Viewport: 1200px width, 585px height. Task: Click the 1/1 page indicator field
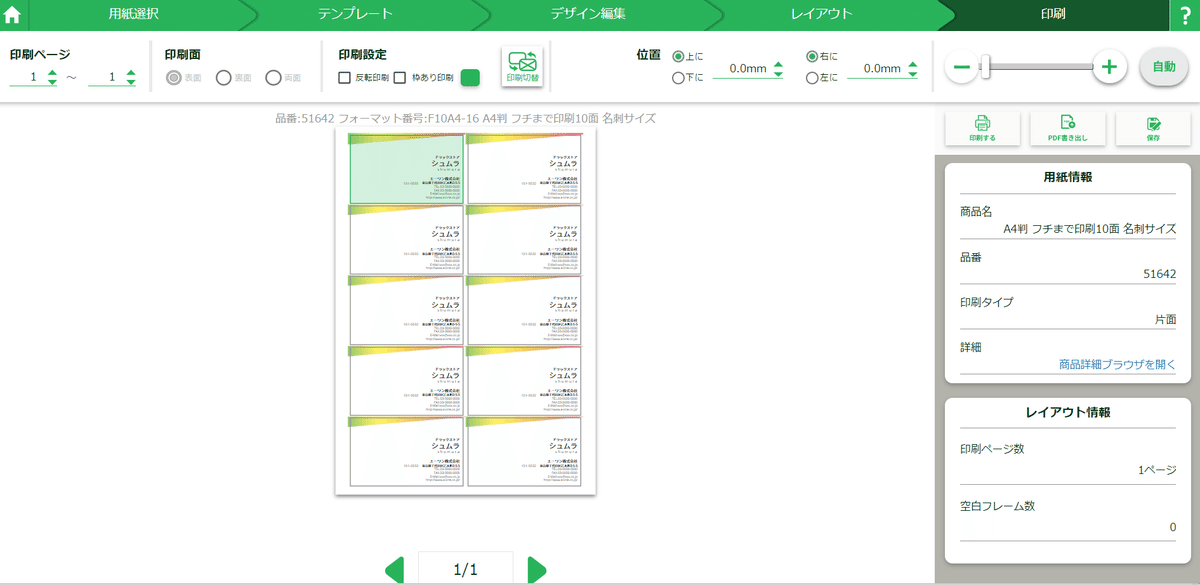(466, 570)
